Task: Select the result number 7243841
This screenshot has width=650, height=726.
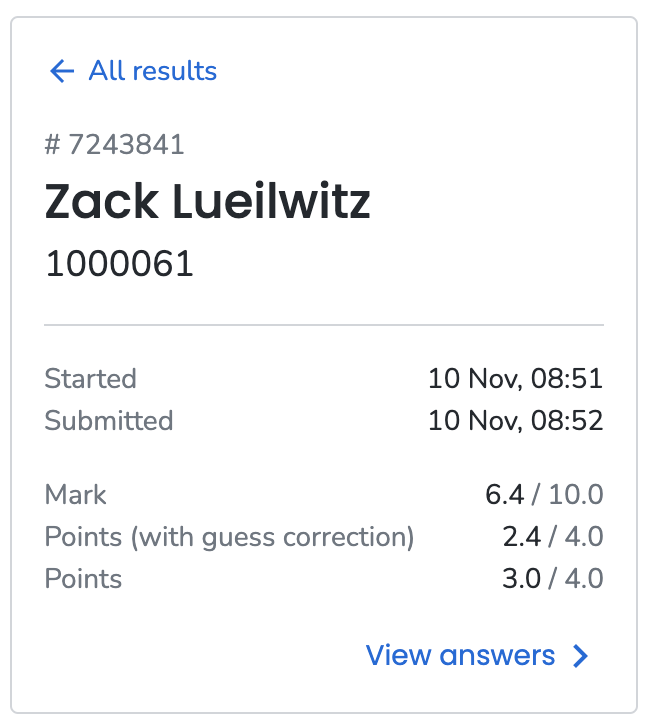Action: (126, 145)
